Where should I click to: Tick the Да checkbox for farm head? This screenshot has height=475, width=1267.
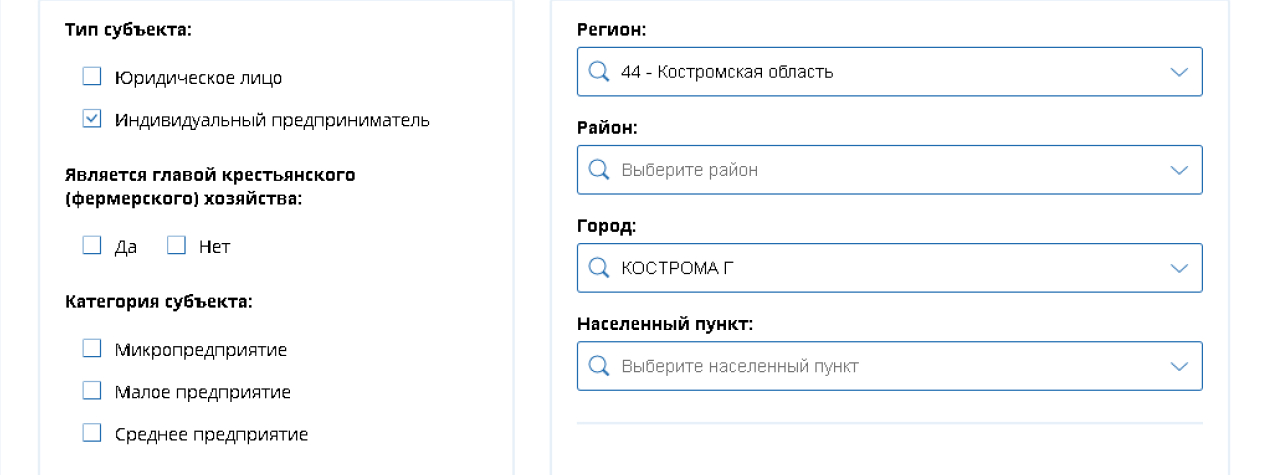(92, 245)
